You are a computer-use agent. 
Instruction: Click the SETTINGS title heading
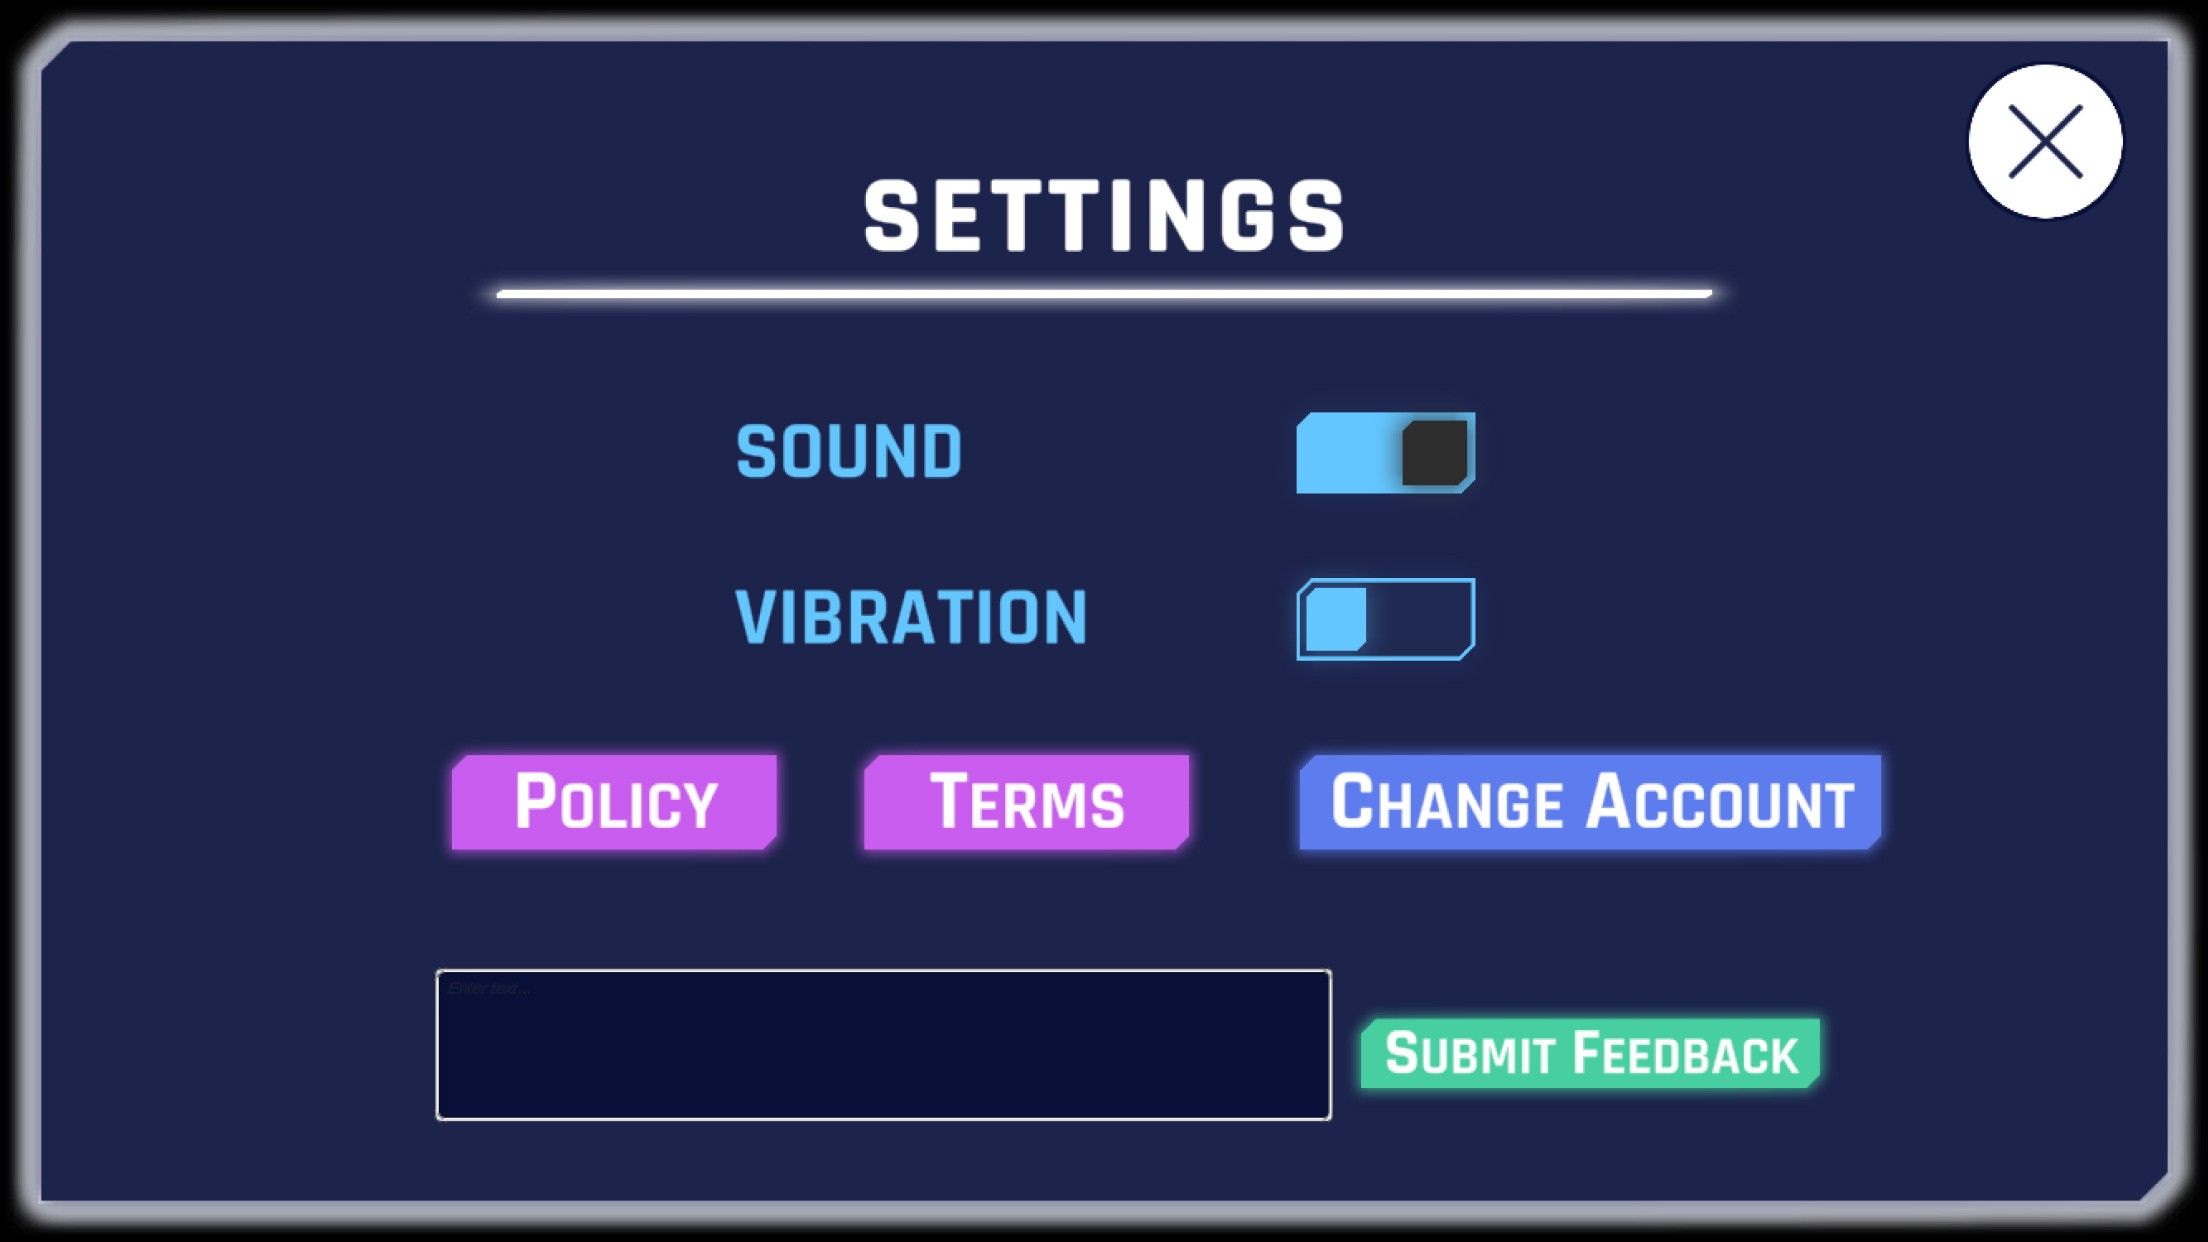point(1104,216)
